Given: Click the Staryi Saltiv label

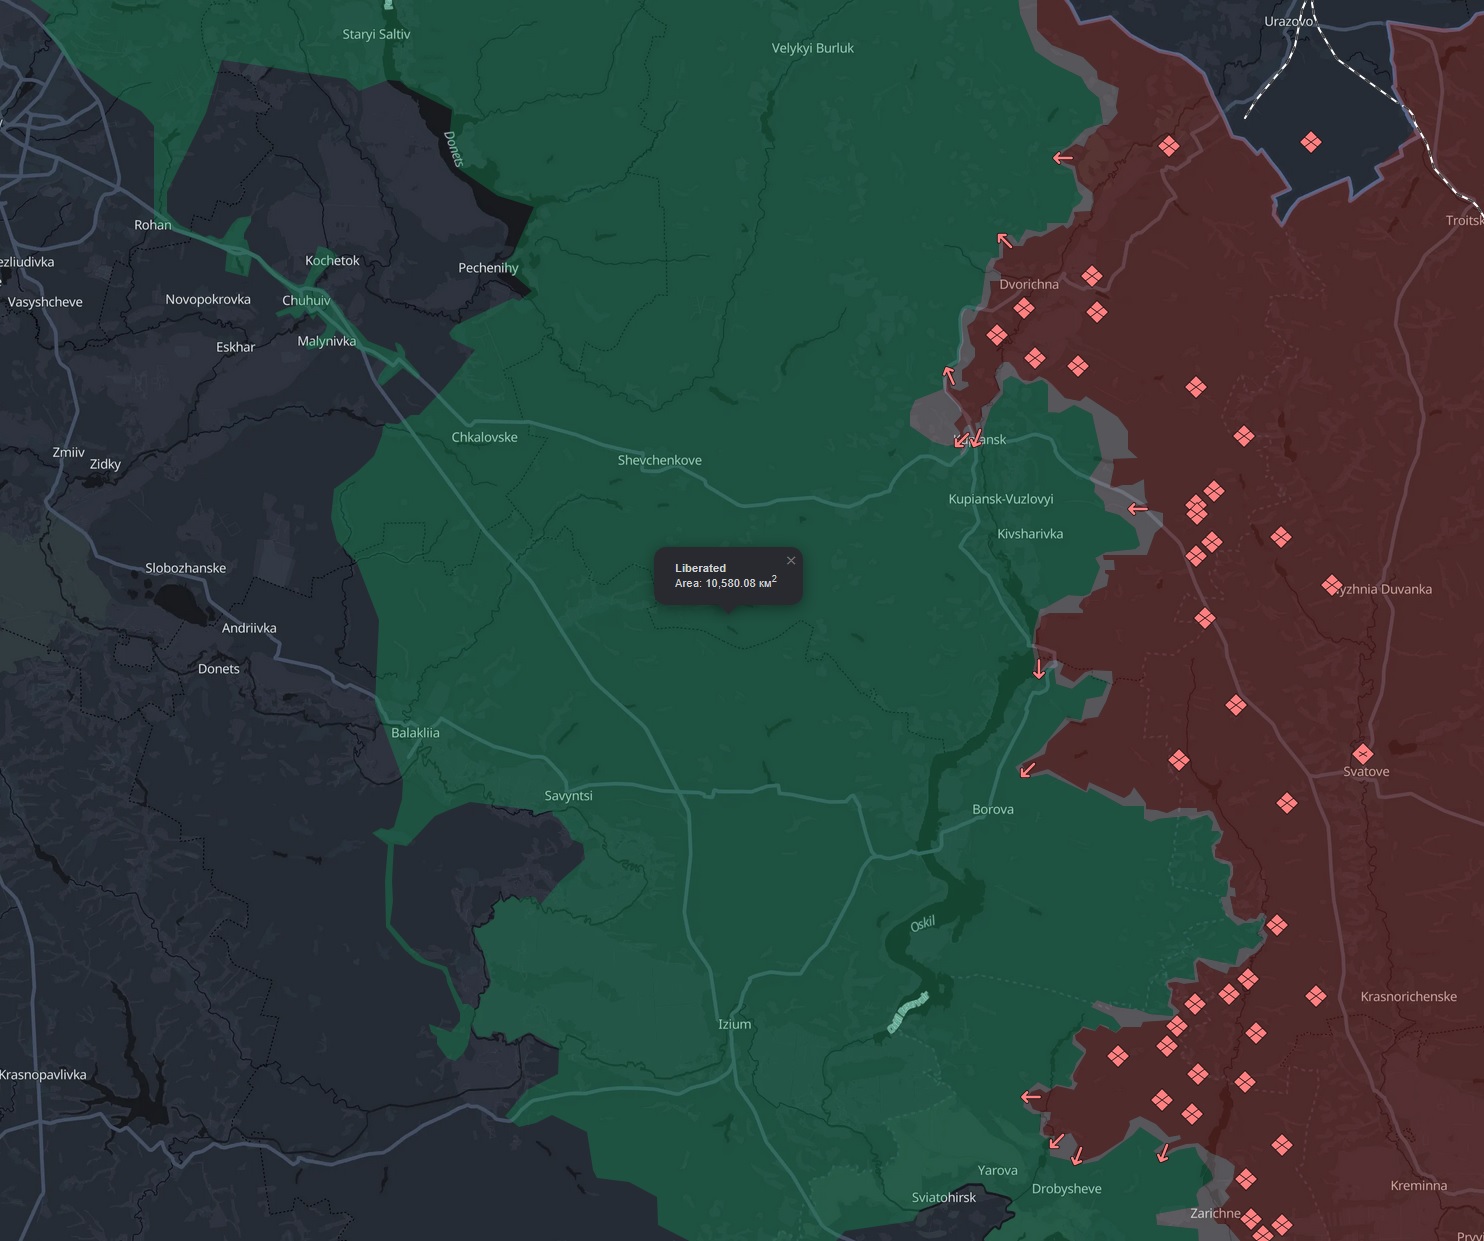Looking at the screenshot, I should [x=376, y=34].
